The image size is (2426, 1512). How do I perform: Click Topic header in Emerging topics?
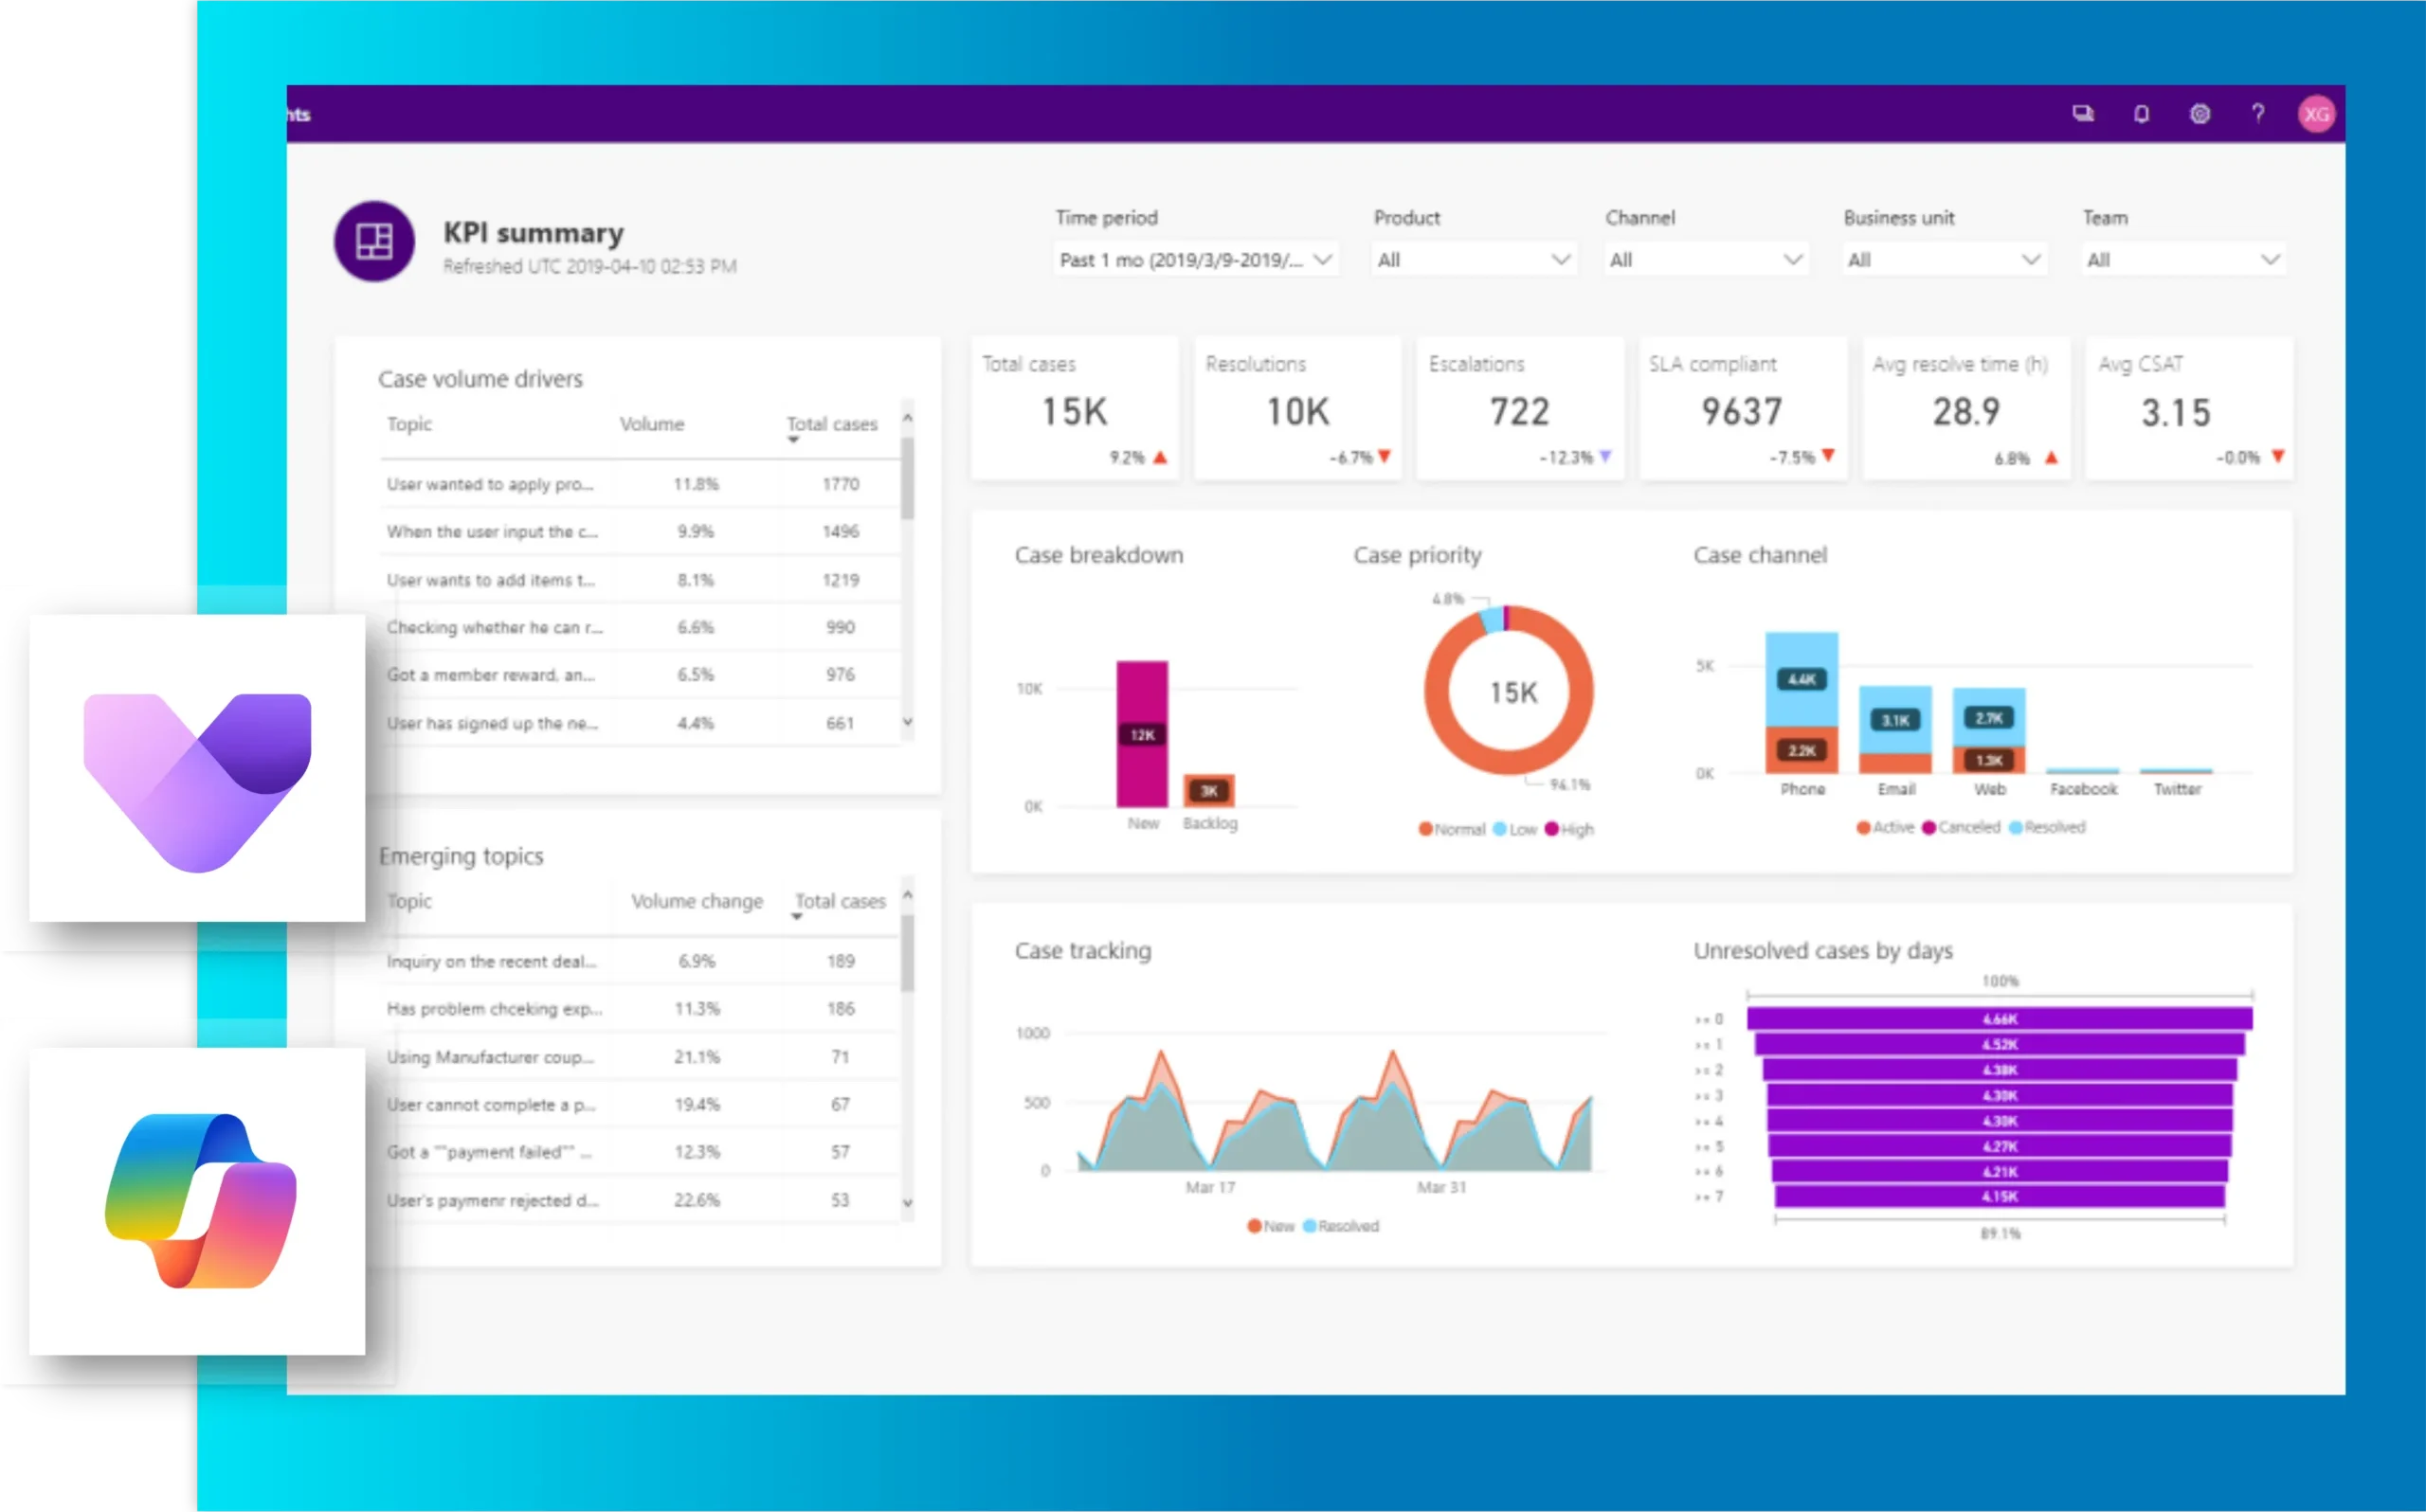pyautogui.click(x=409, y=901)
